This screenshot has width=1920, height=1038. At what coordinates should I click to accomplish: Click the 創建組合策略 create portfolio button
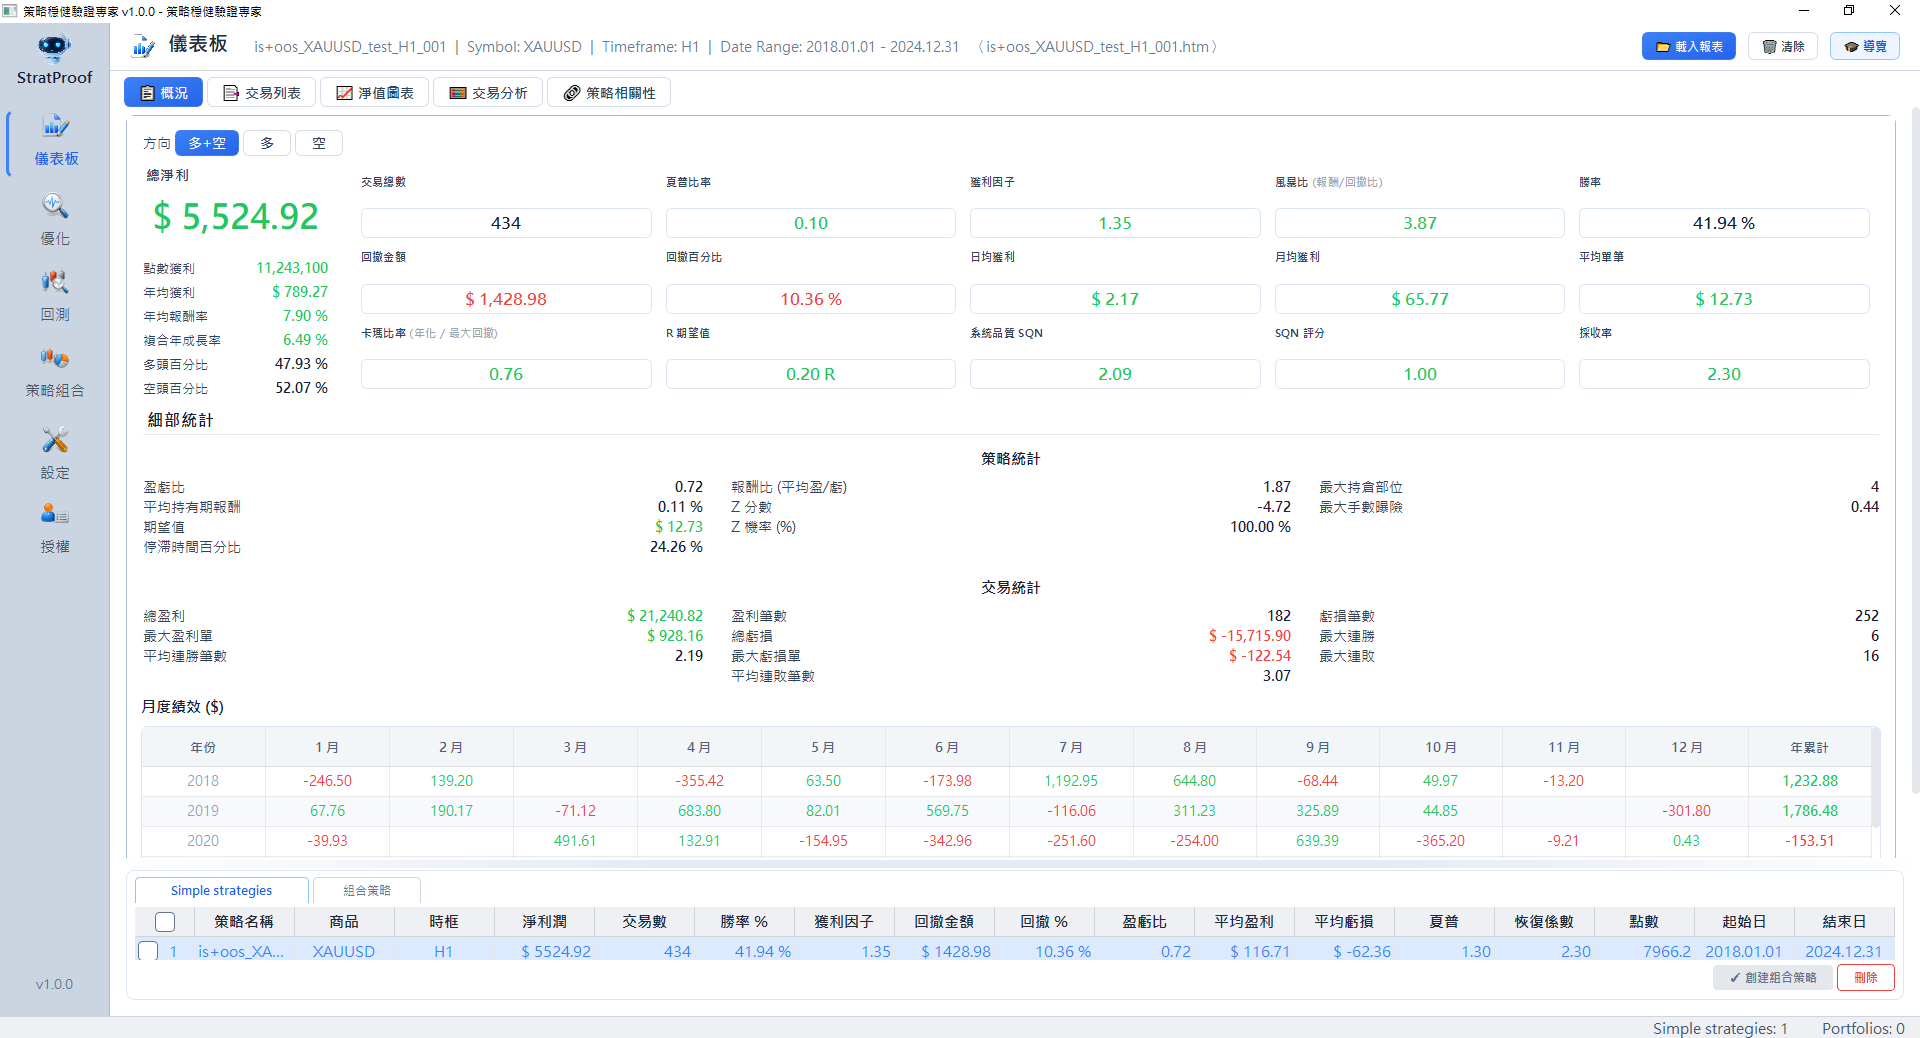click(1773, 978)
